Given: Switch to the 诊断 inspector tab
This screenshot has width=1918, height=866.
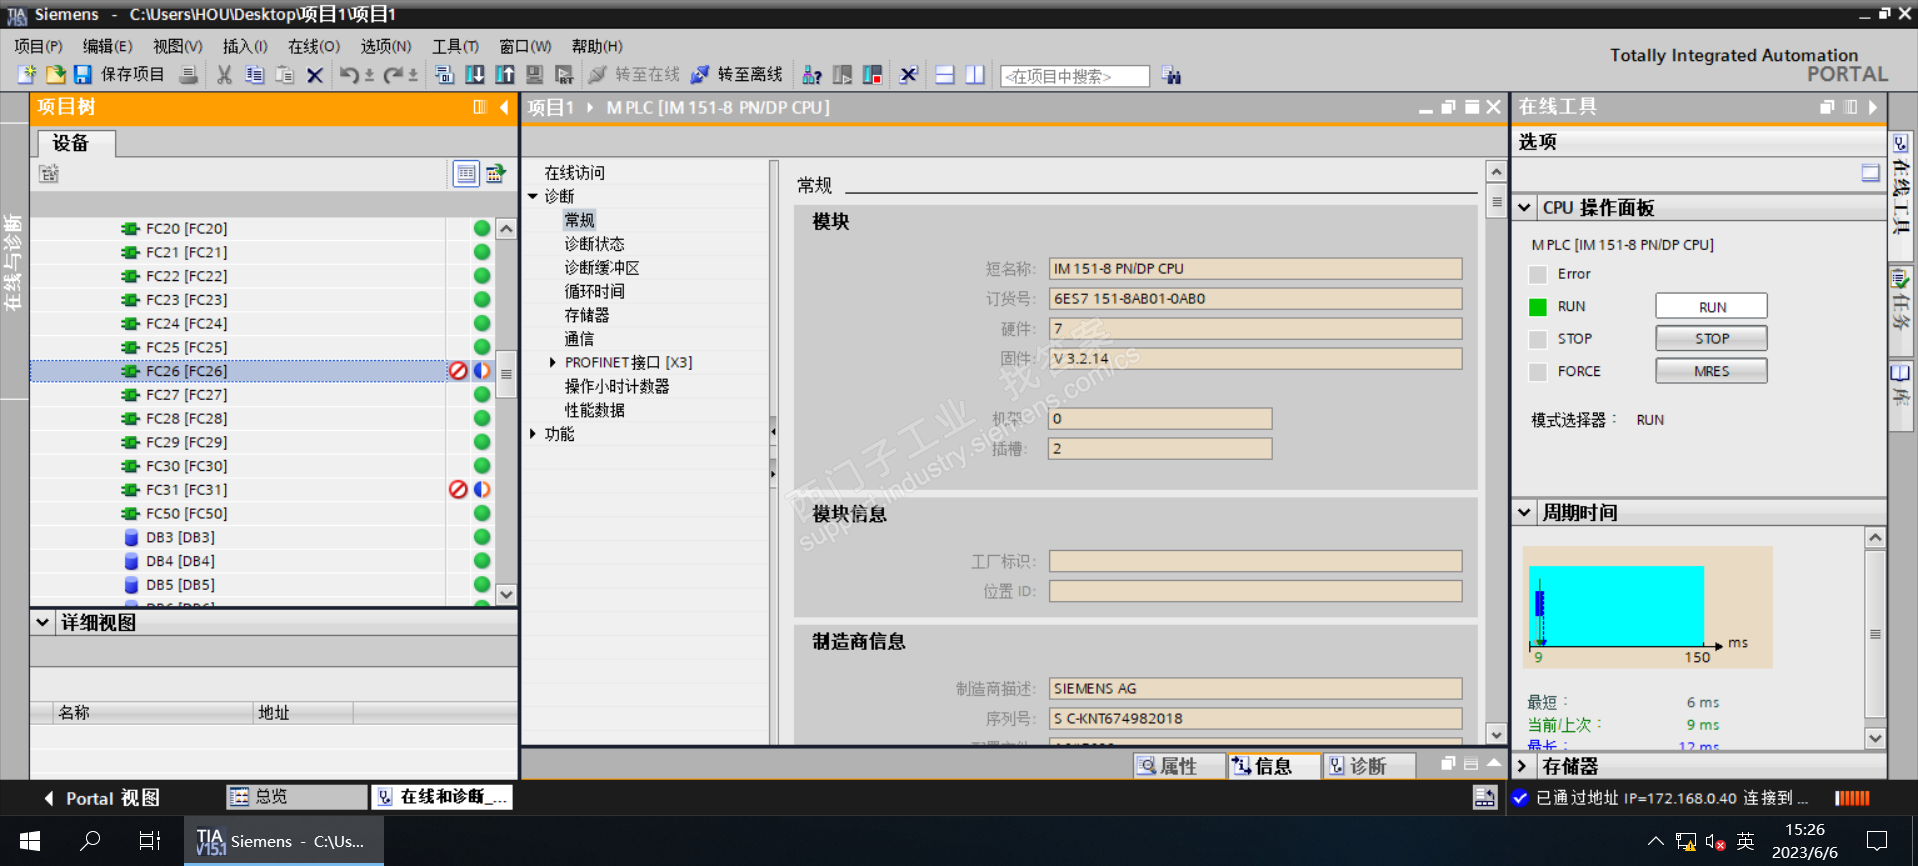Looking at the screenshot, I should pos(1368,766).
